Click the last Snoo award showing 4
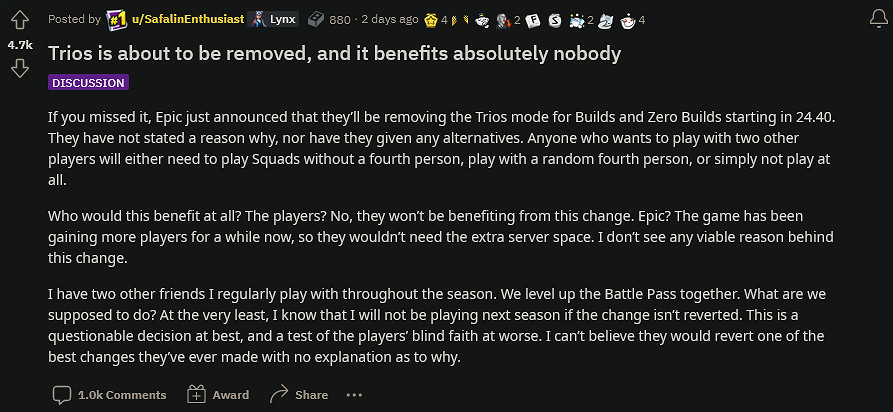893x412 pixels. pyautogui.click(x=627, y=19)
